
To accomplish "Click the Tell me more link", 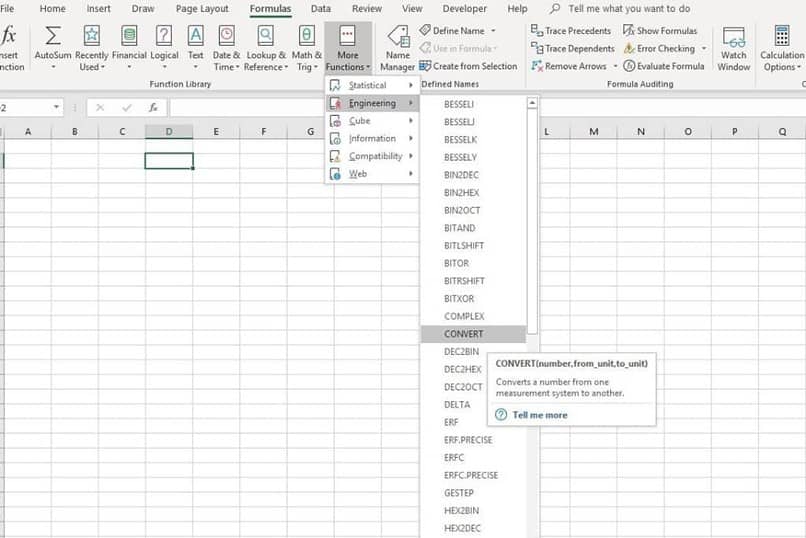I will 540,415.
